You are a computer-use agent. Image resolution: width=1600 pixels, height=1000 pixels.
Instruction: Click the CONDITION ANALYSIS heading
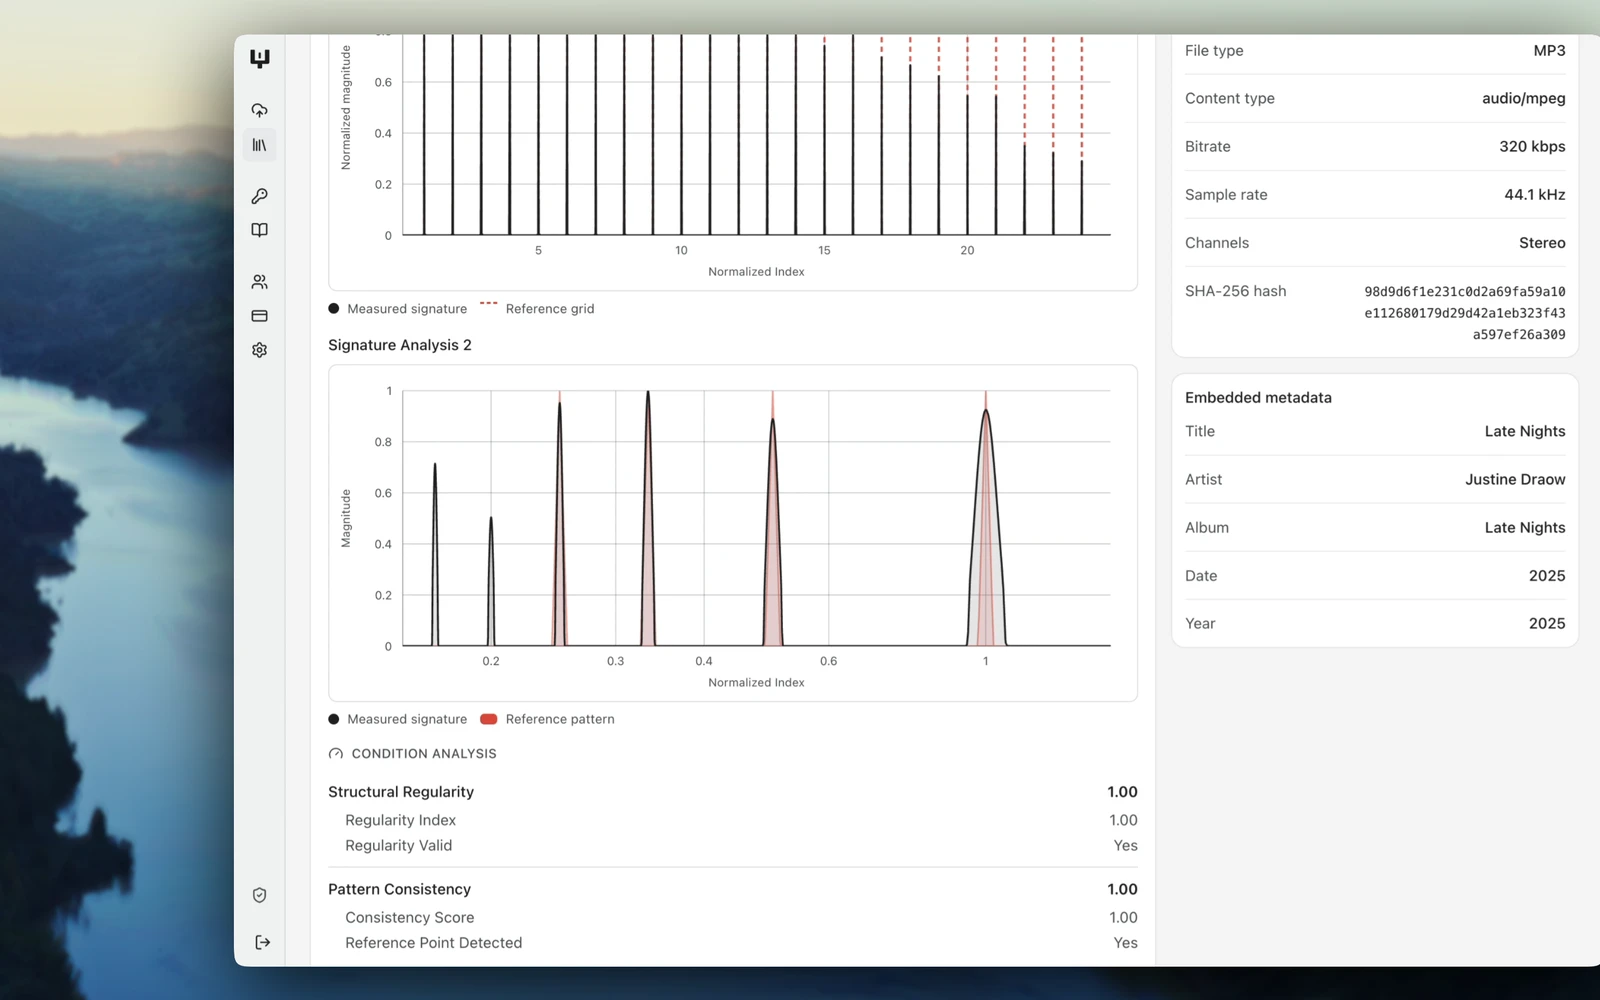(424, 754)
